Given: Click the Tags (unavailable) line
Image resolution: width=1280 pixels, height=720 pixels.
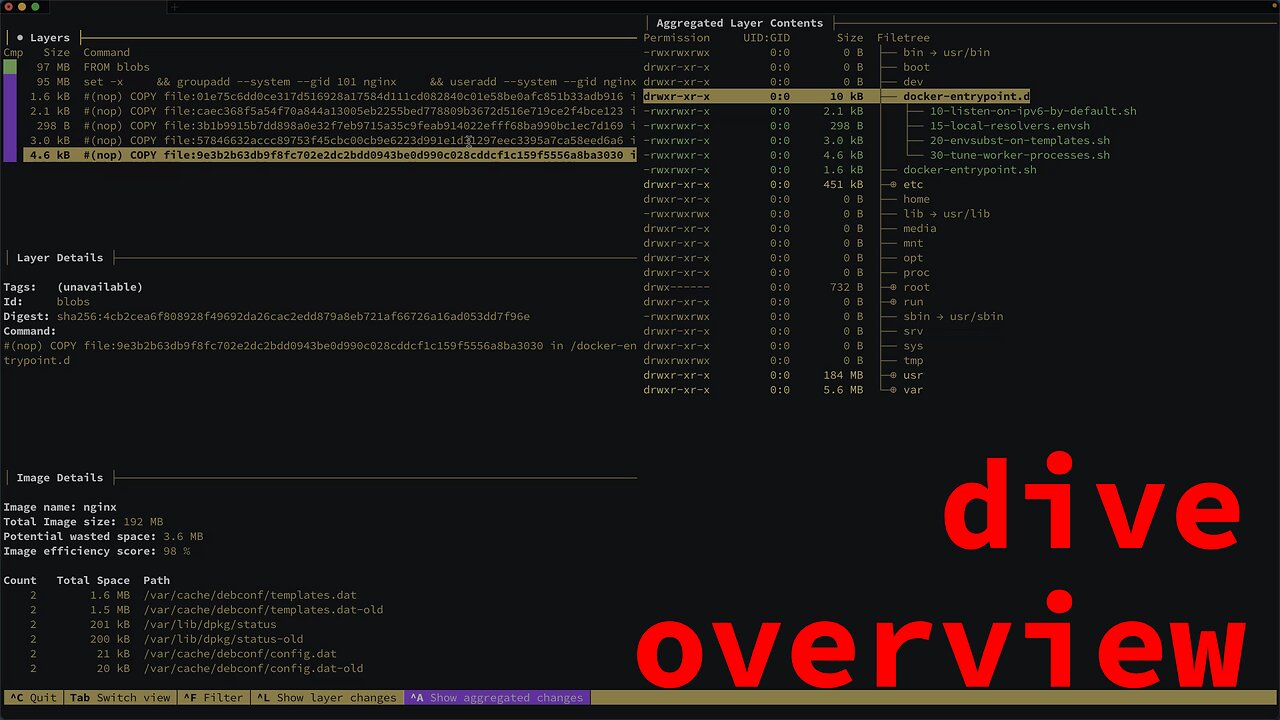Looking at the screenshot, I should (x=73, y=287).
